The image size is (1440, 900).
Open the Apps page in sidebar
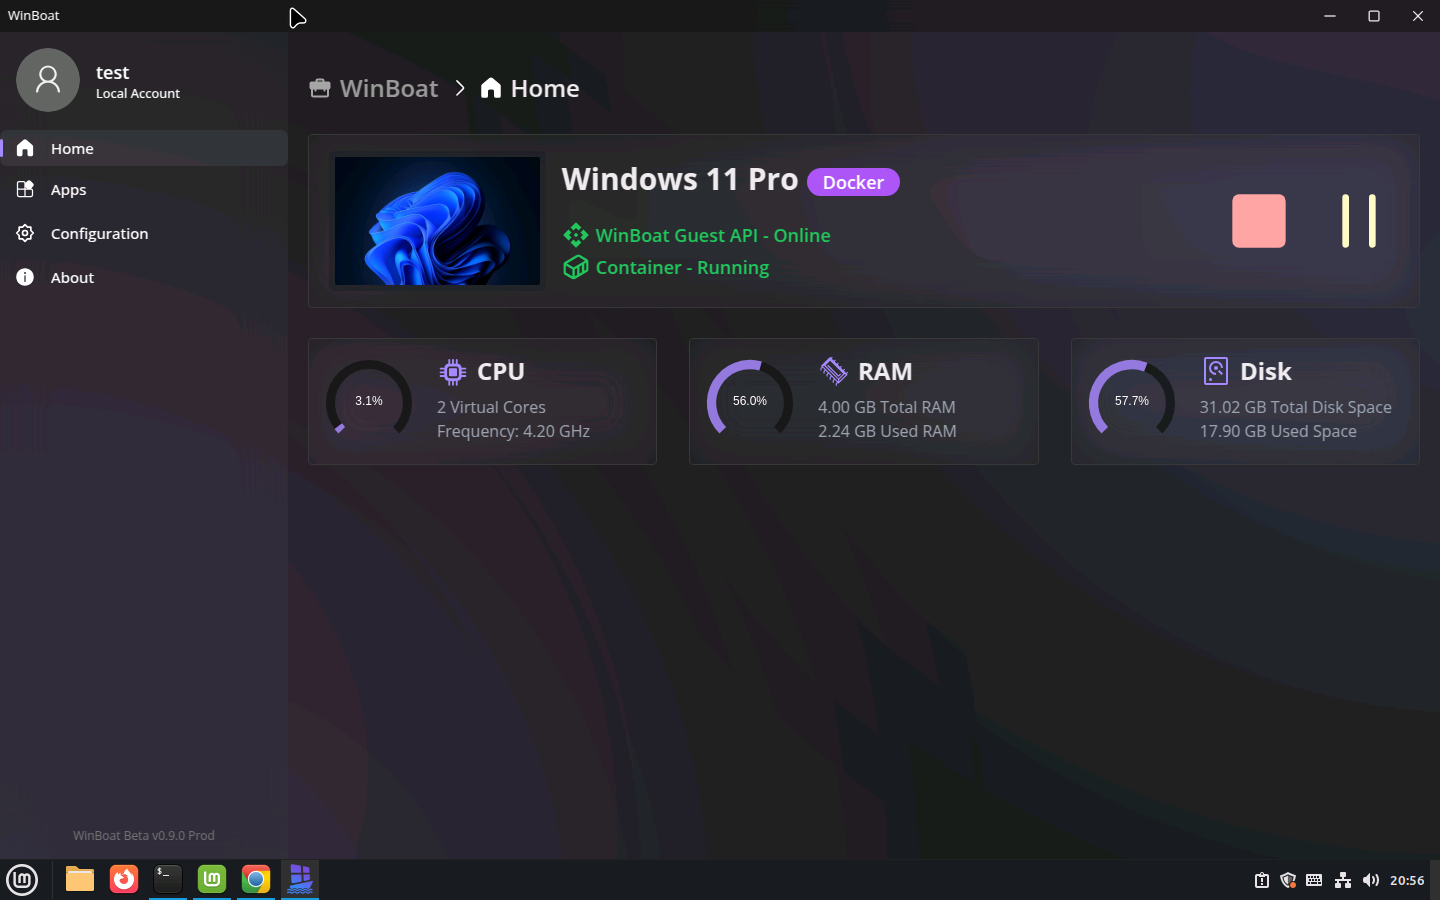[68, 190]
